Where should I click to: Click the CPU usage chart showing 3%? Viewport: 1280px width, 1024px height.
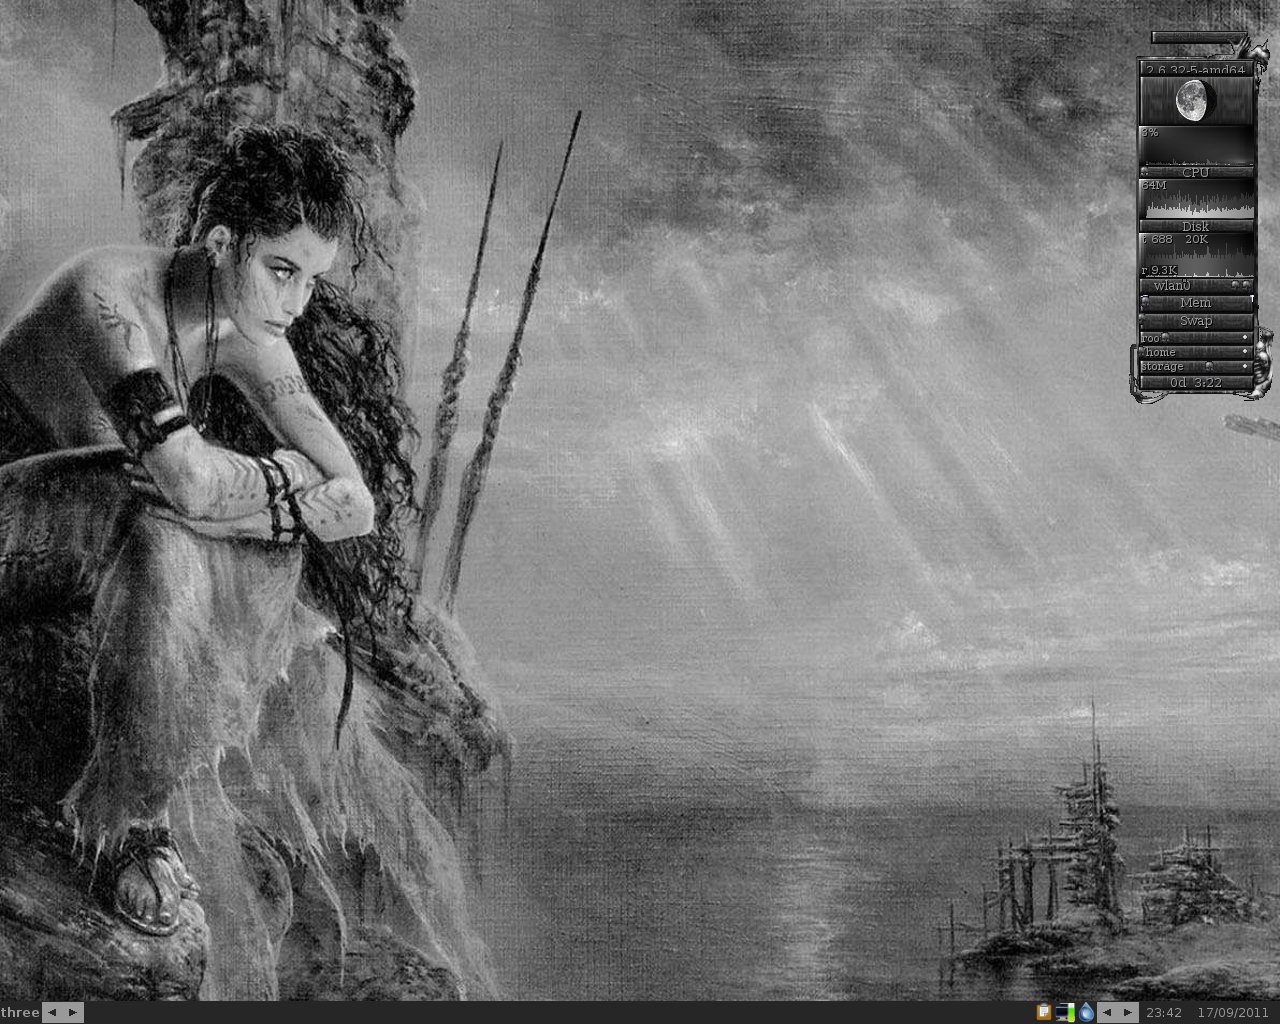1196,145
